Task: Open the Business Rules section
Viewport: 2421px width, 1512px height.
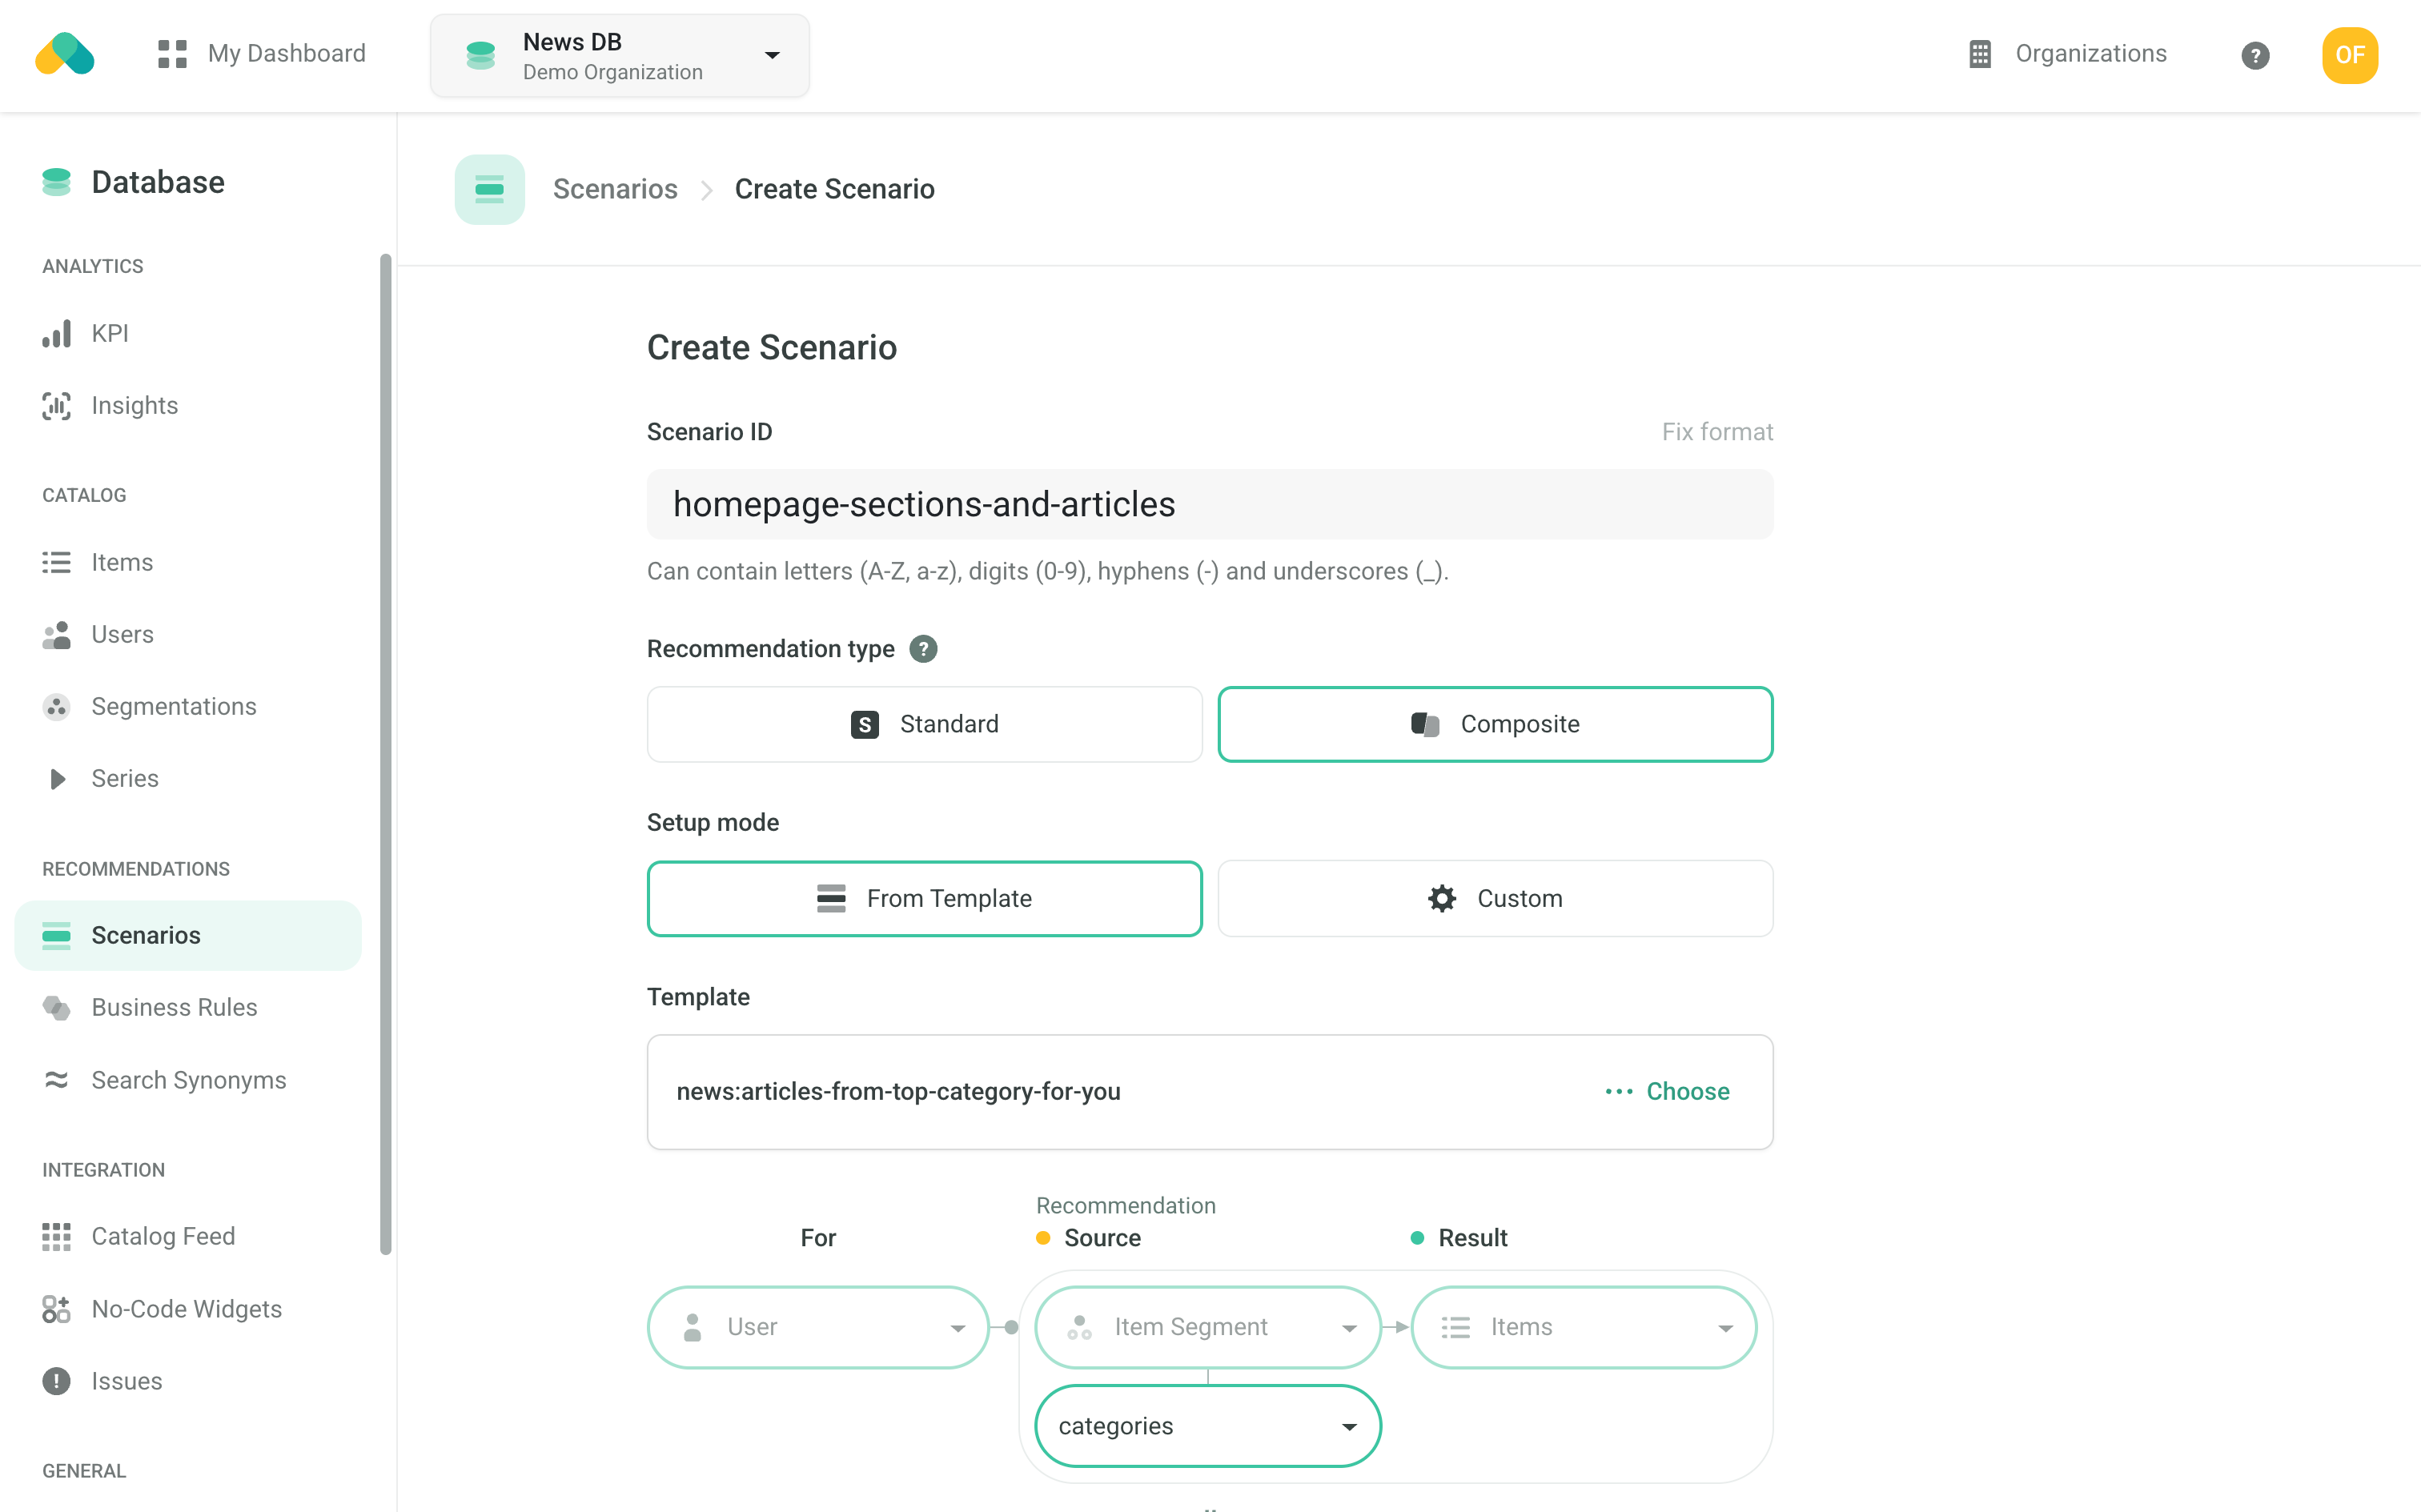Action: click(x=174, y=1007)
